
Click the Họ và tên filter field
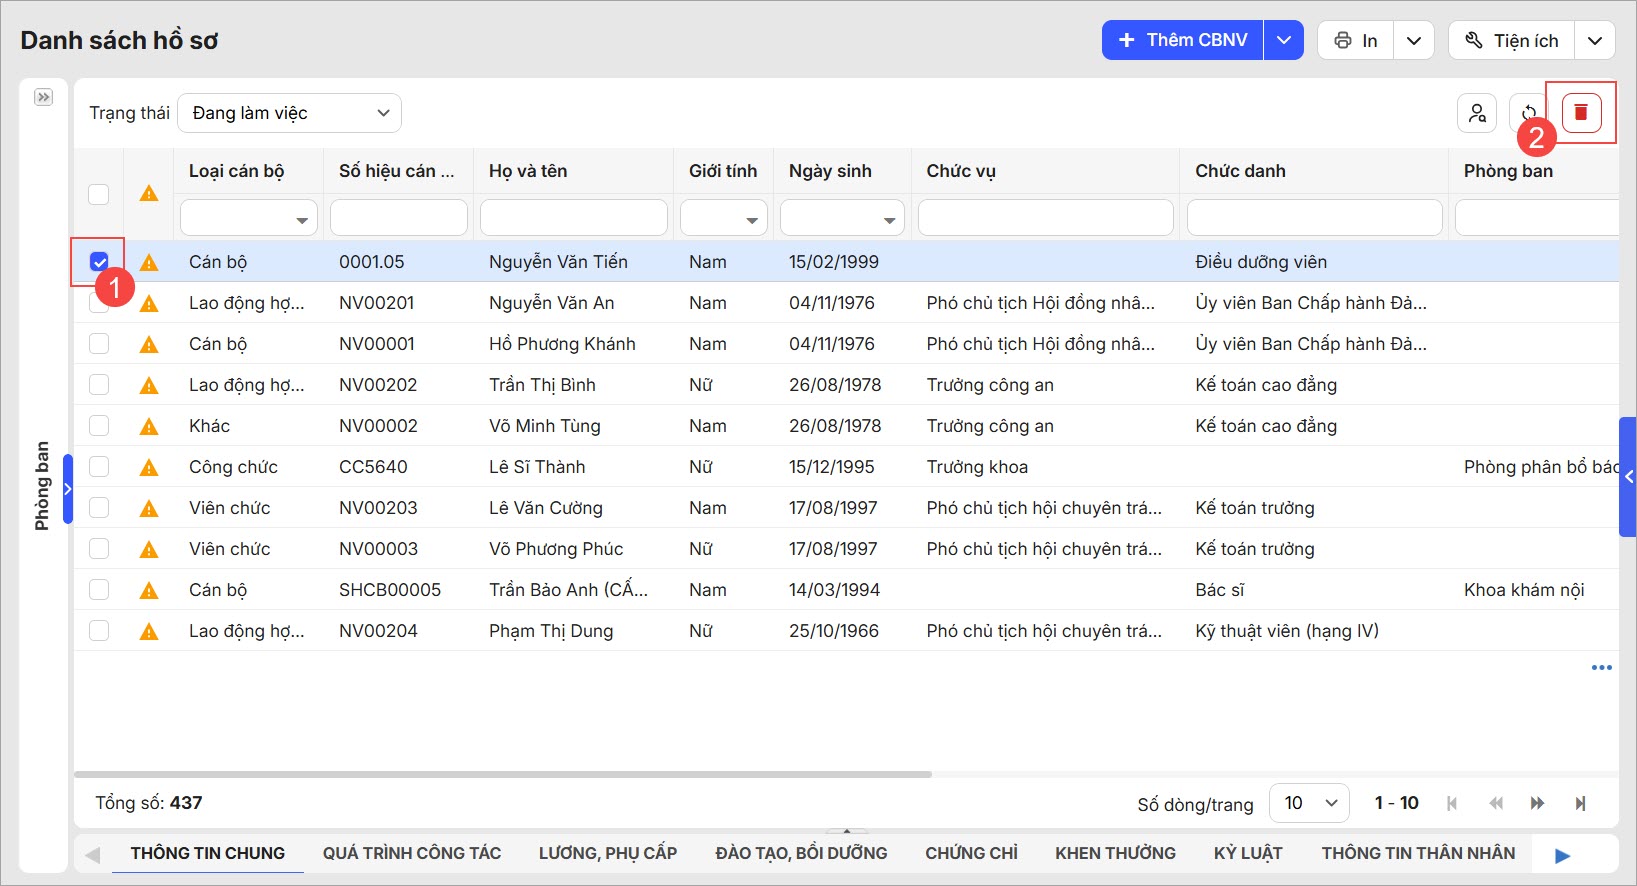point(573,218)
